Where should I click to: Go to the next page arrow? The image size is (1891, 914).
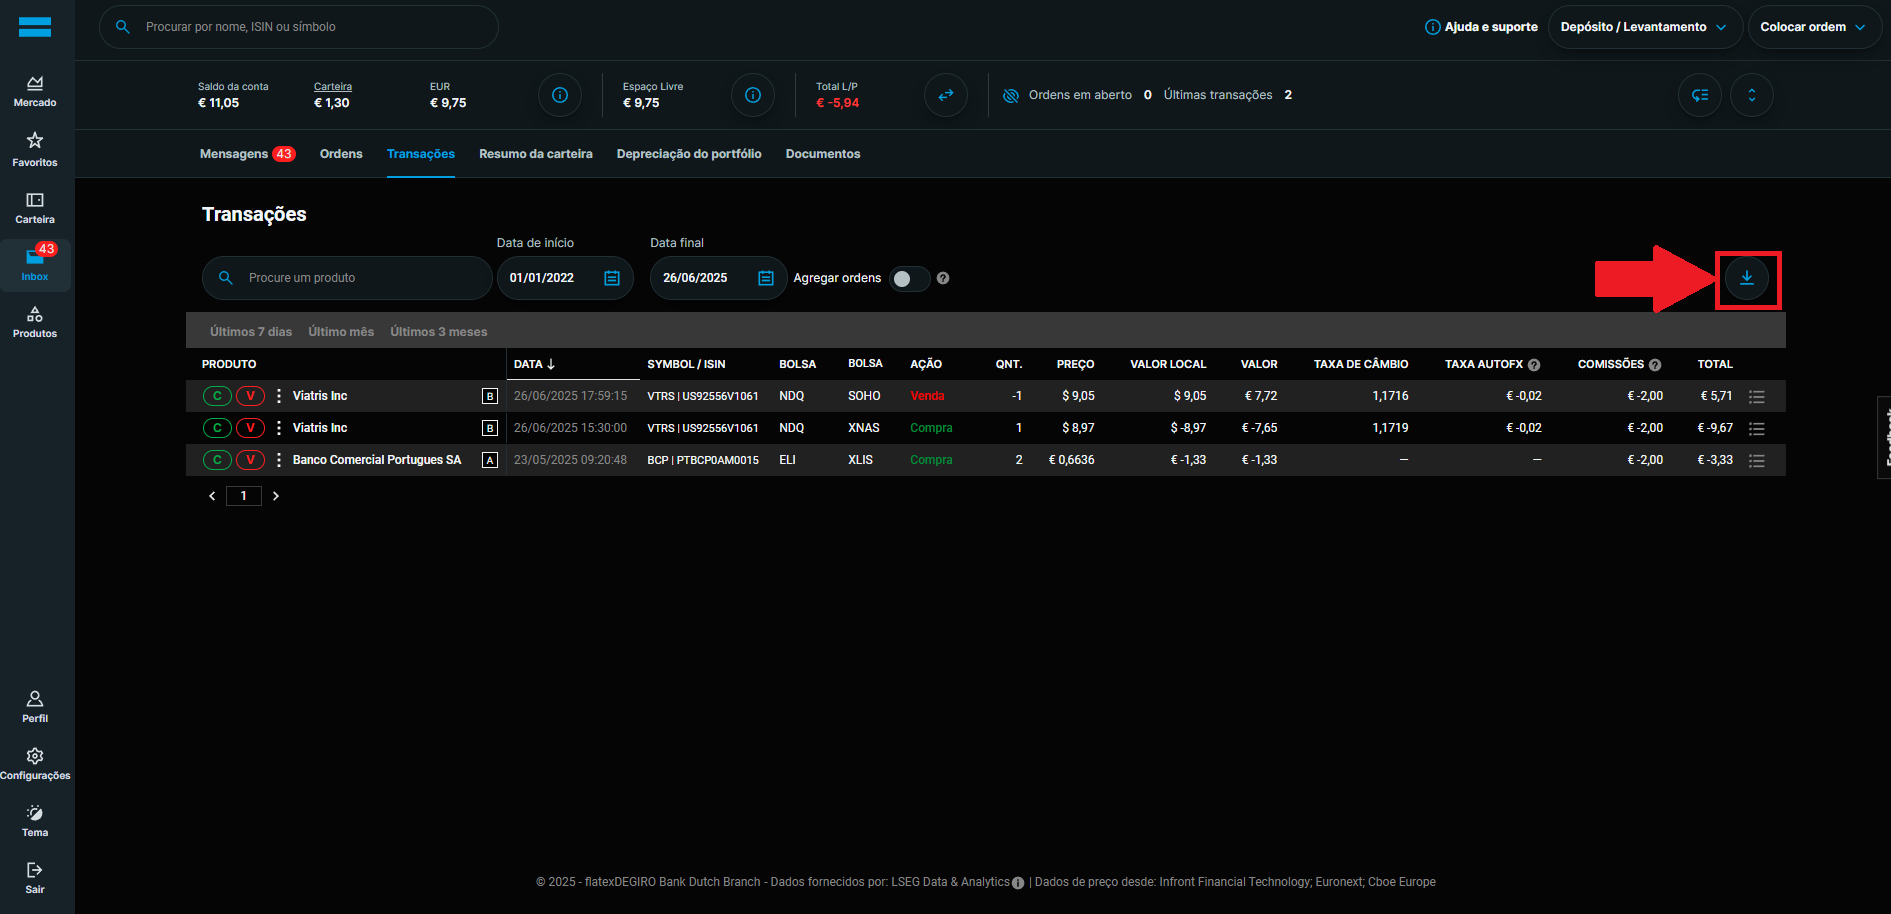[x=276, y=496]
